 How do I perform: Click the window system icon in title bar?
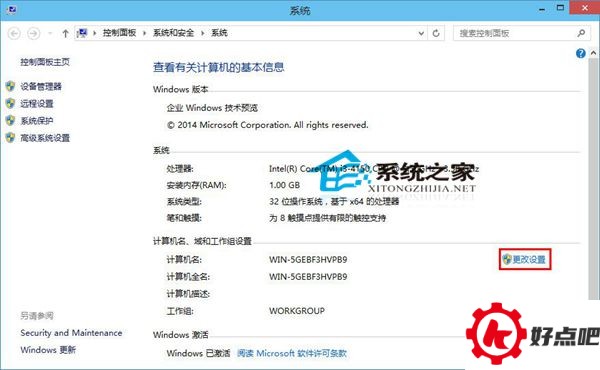coord(11,9)
